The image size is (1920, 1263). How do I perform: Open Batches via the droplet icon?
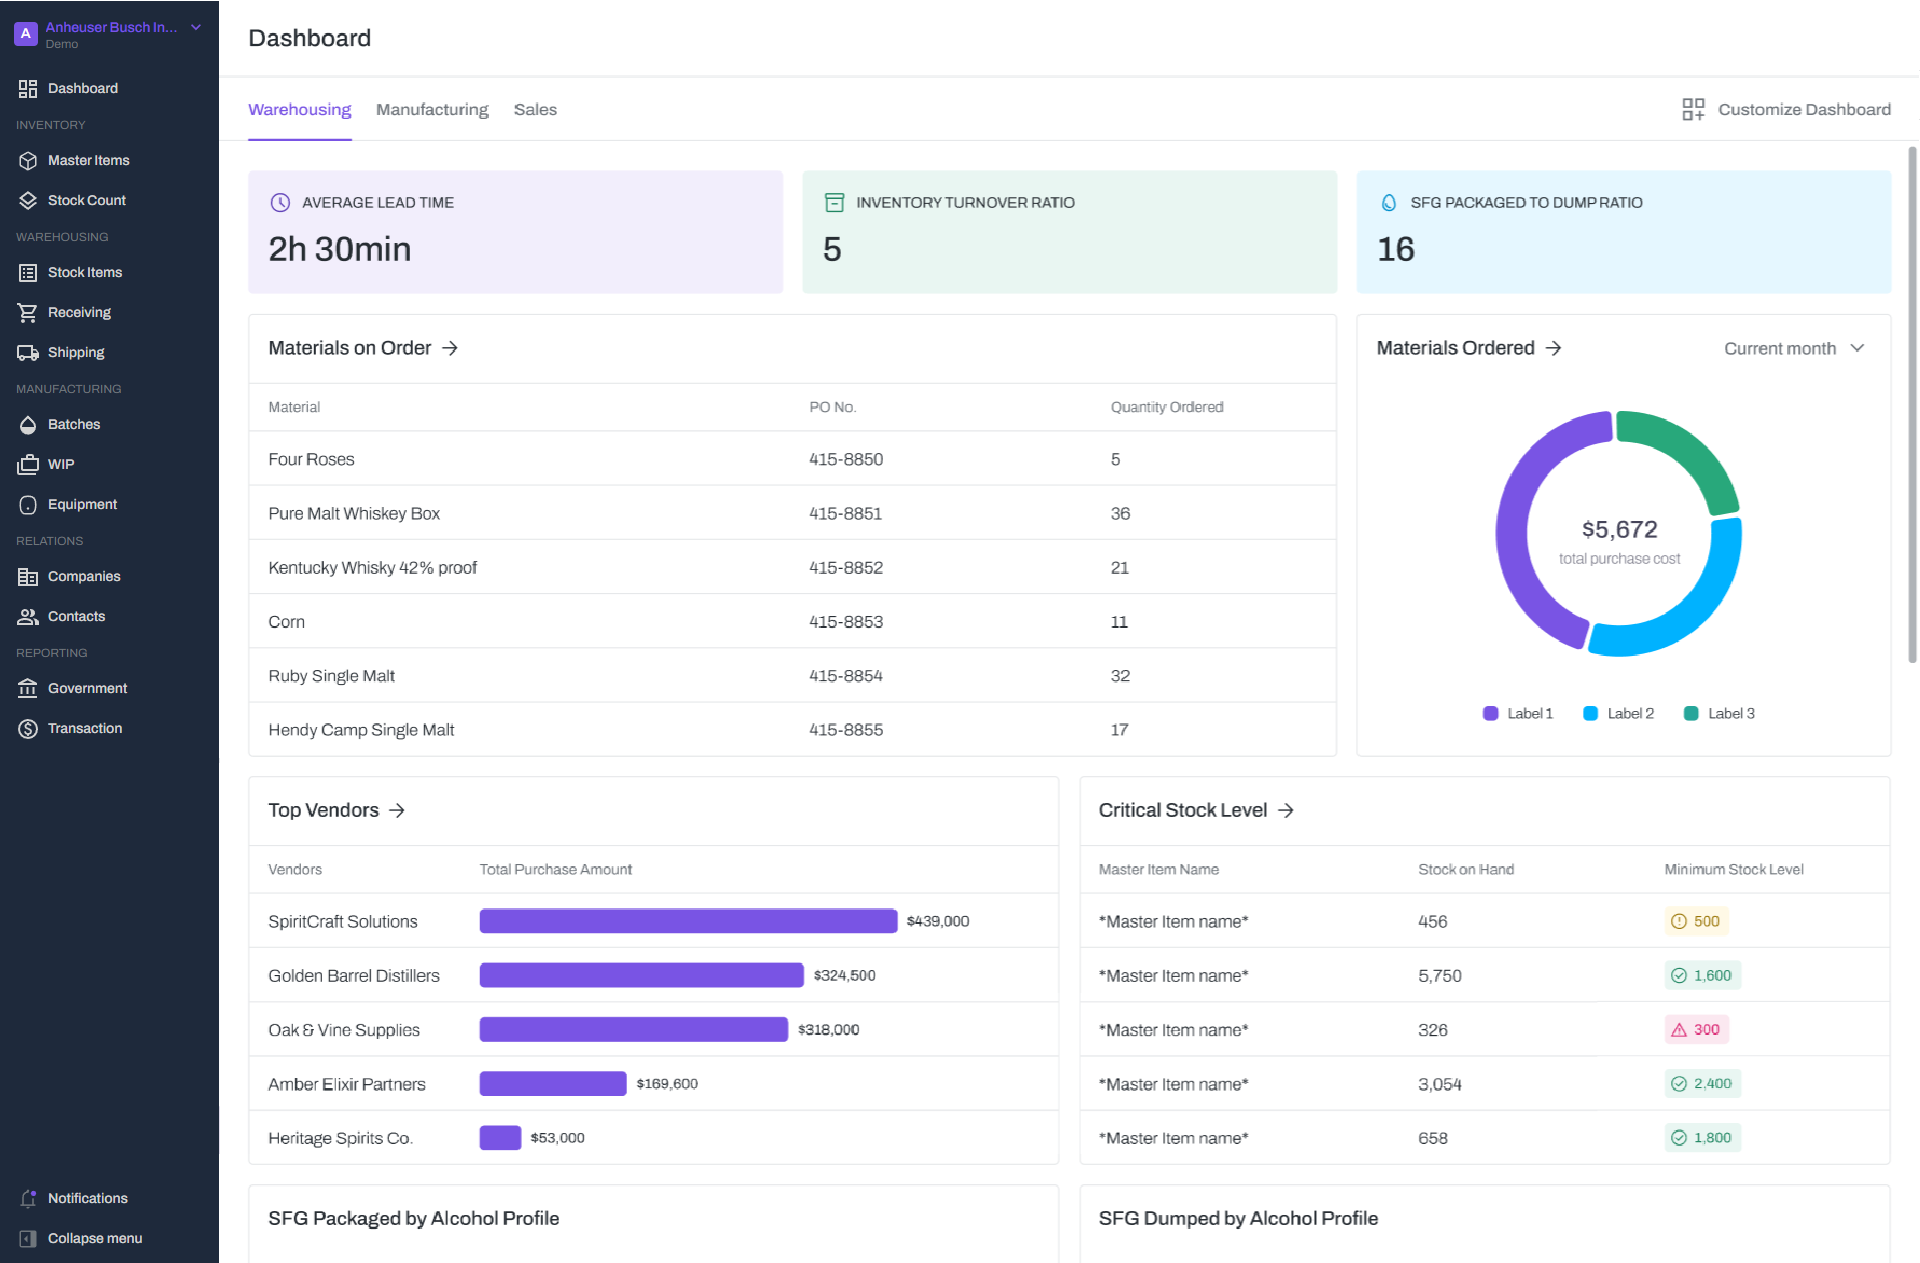[x=28, y=424]
